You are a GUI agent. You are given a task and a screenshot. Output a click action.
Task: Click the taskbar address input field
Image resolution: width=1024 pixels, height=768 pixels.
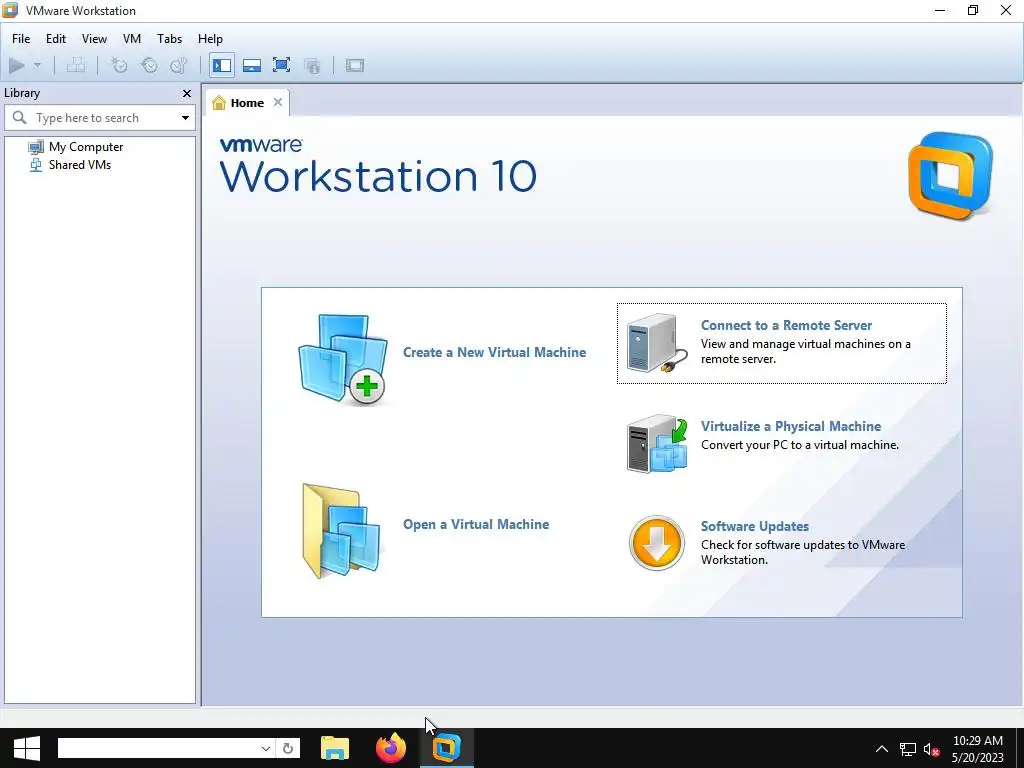(158, 748)
